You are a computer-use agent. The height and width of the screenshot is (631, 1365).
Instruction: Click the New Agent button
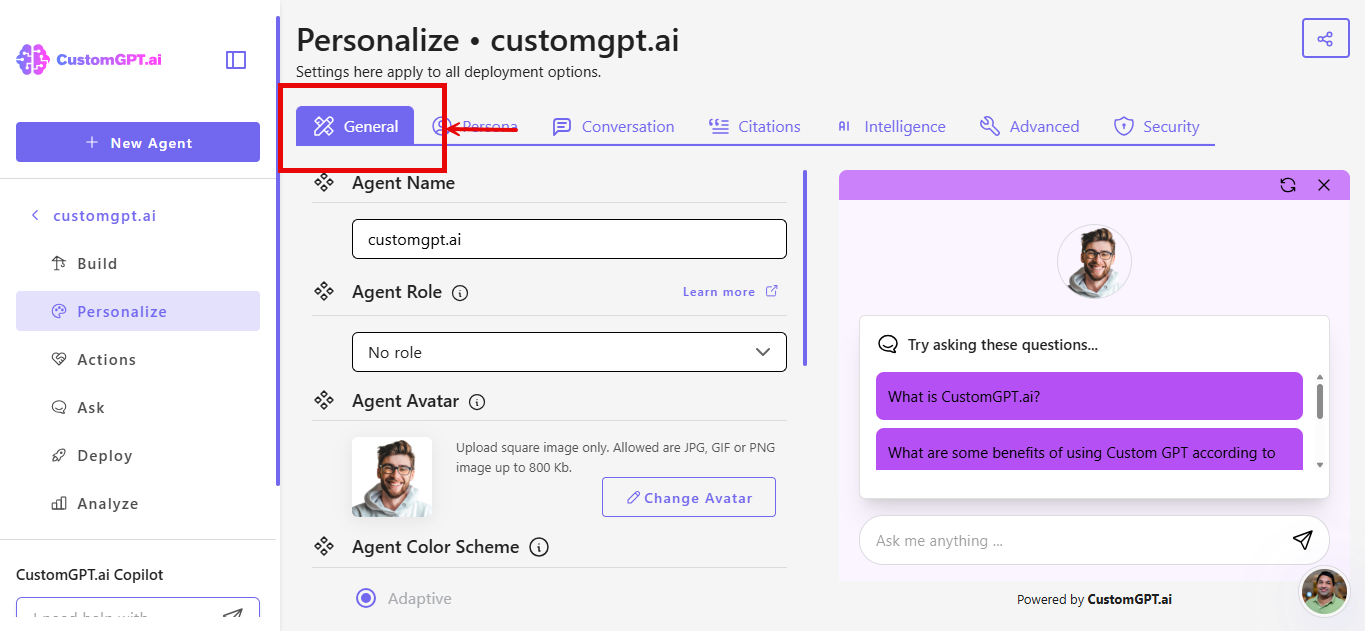[x=138, y=142]
